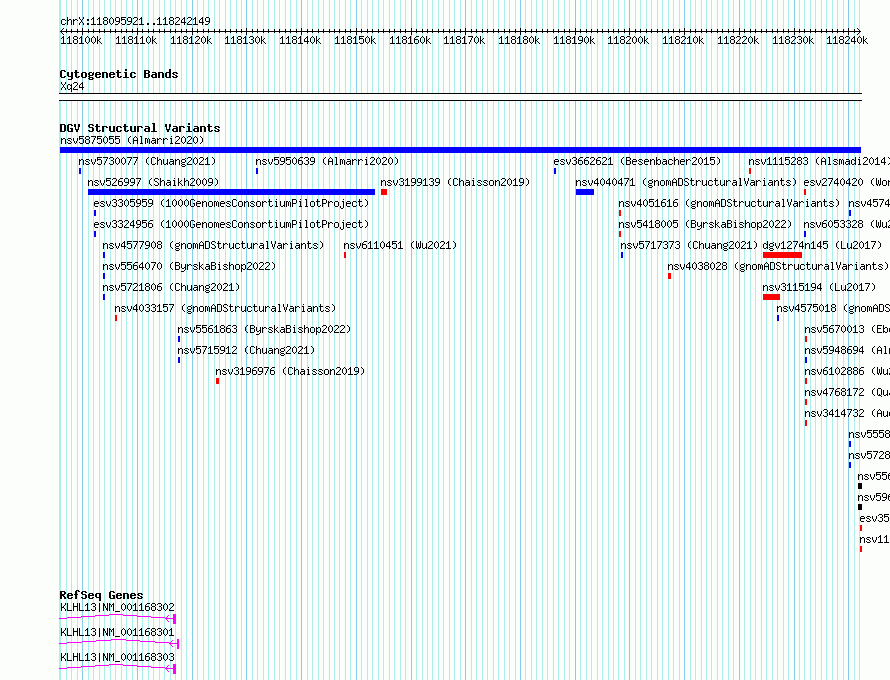Select nsv6110451 (Wu2021) label
Screen dimensions: 890x680
(x=400, y=245)
